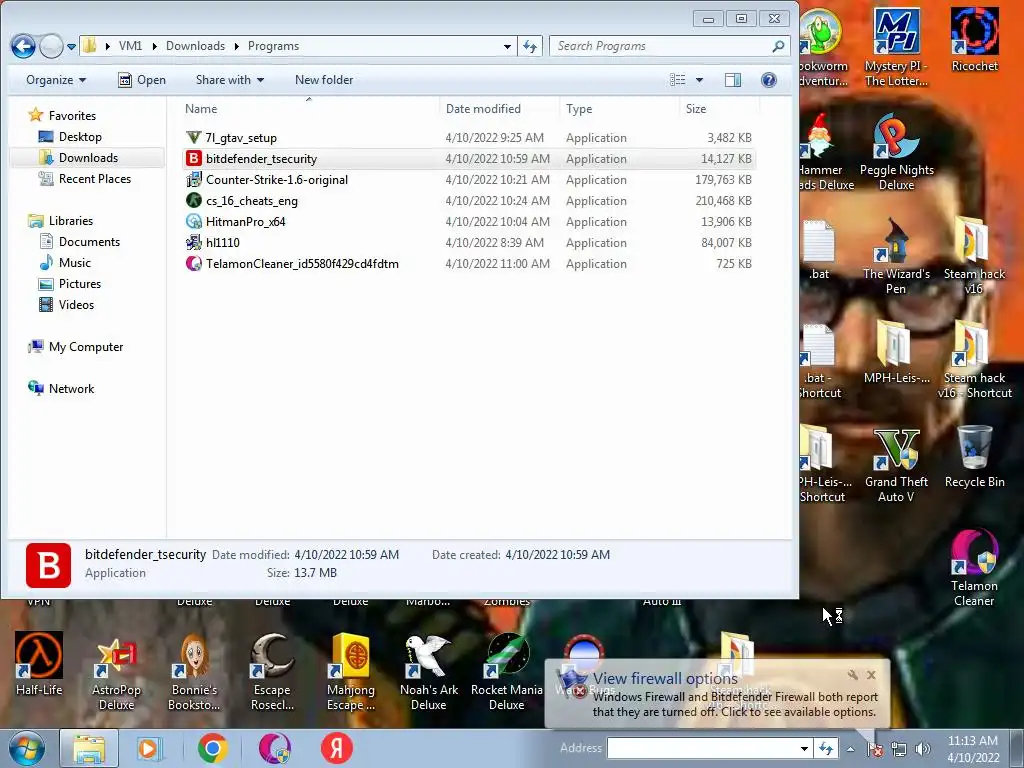Click the taskbar clock showing 11:13 AM
The width and height of the screenshot is (1024, 768).
pyautogui.click(x=972, y=741)
